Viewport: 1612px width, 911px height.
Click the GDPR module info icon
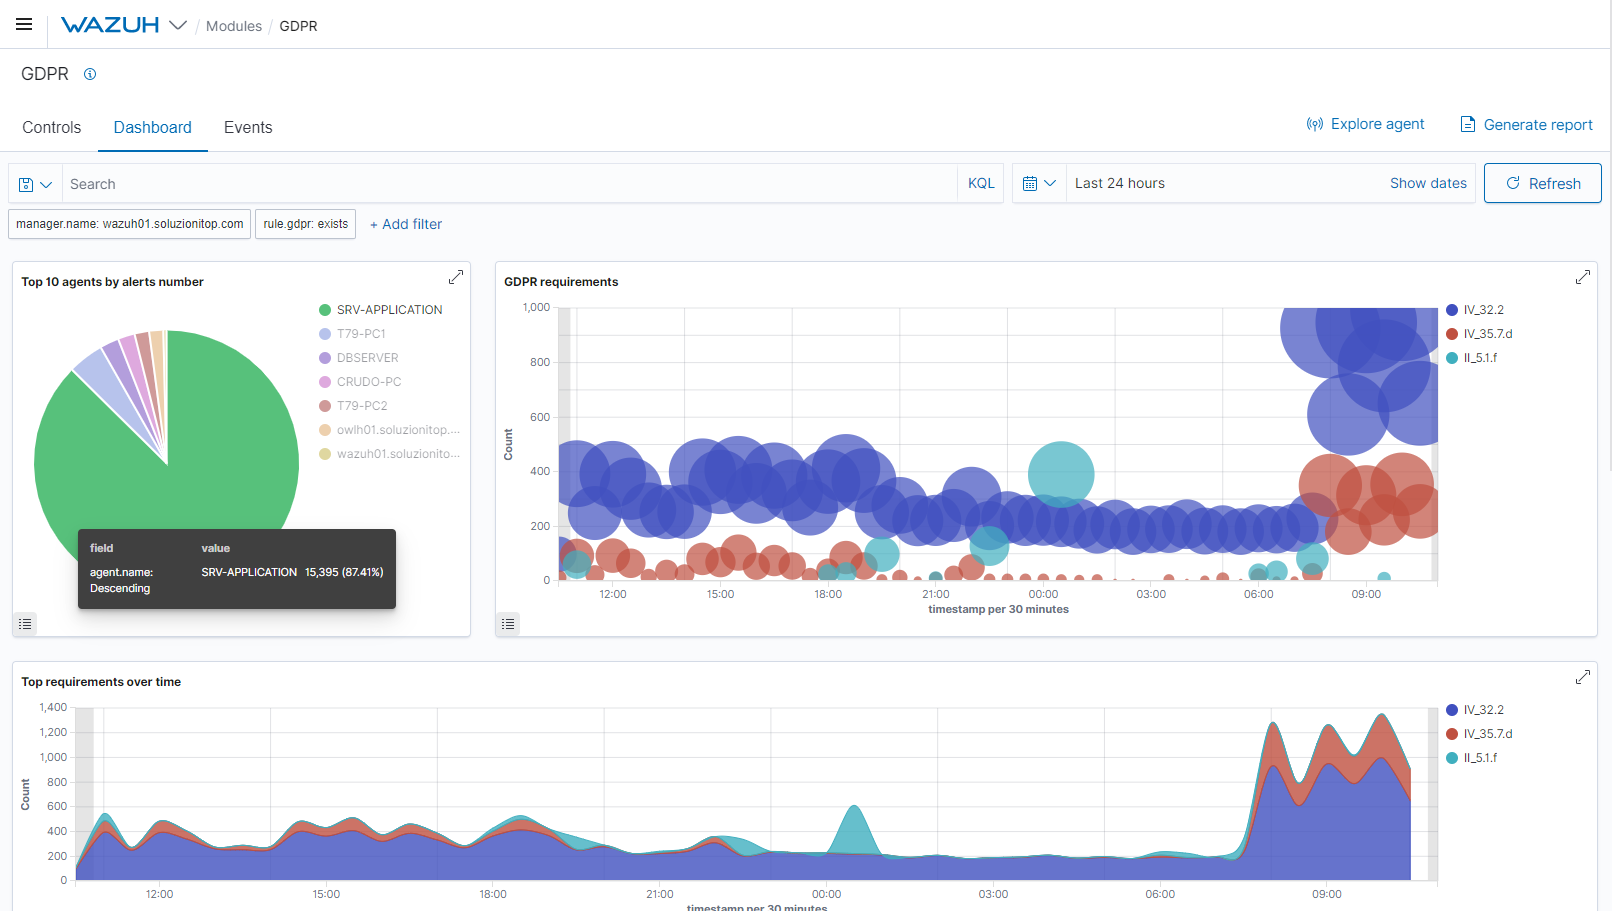[x=90, y=73]
